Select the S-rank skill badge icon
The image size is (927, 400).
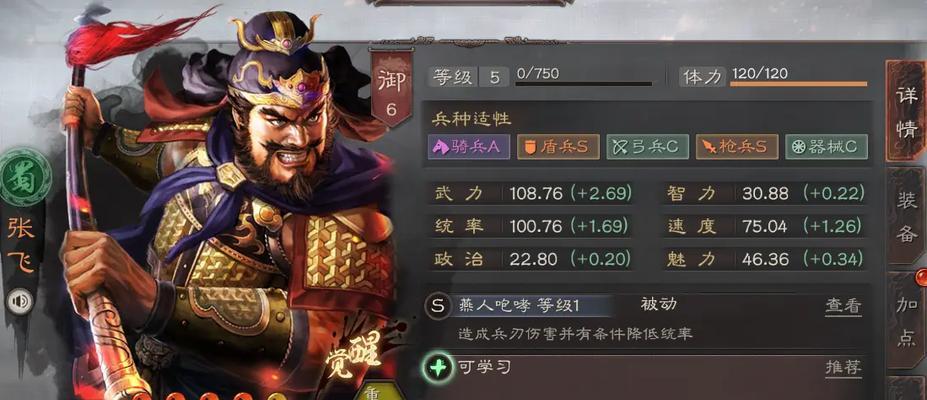pyautogui.click(x=437, y=306)
